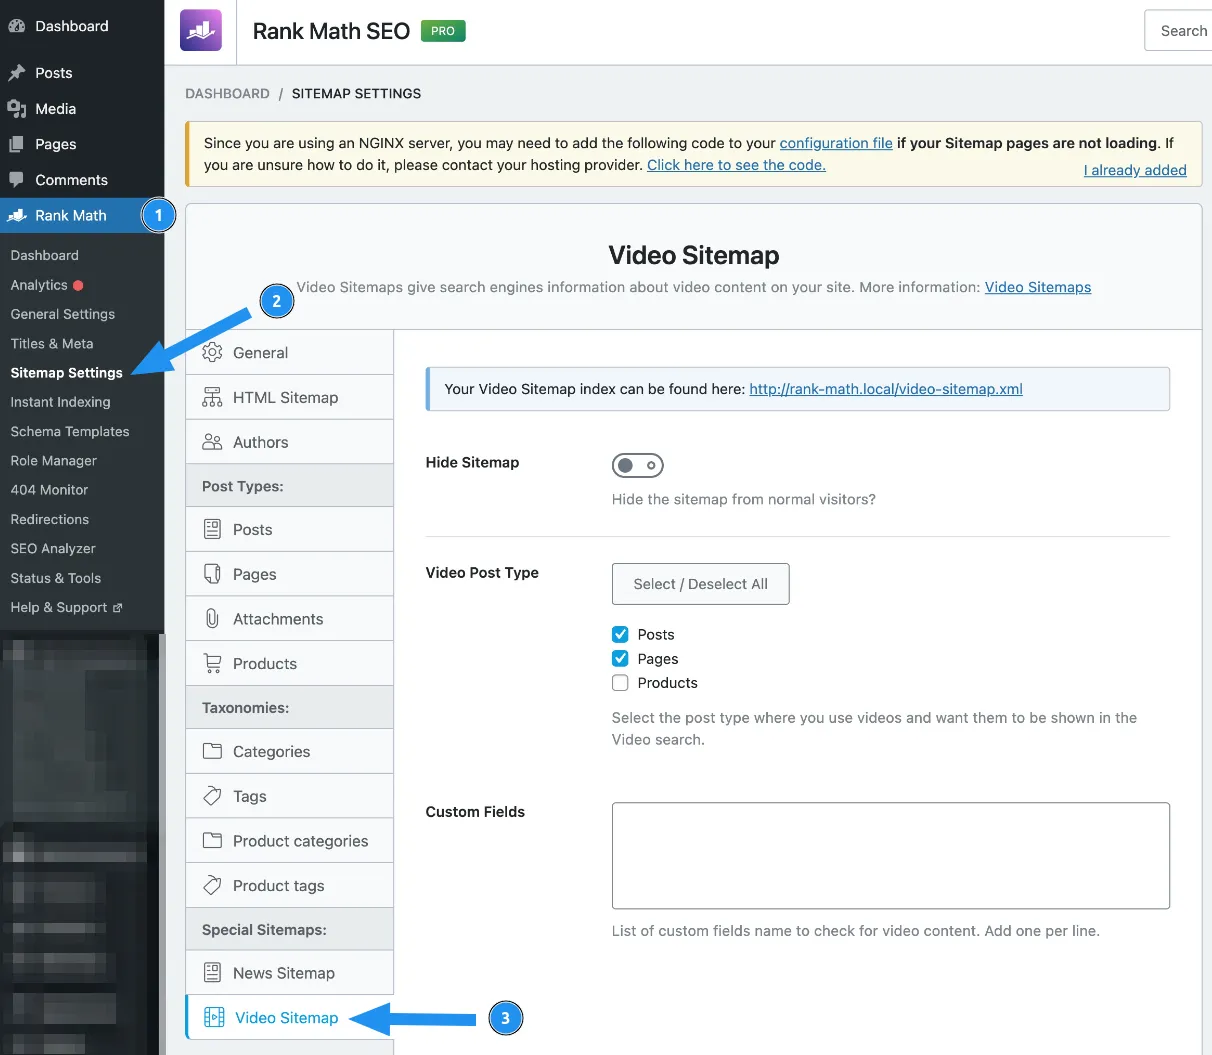1212x1055 pixels.
Task: Open Role Manager submenu item
Action: 54,461
